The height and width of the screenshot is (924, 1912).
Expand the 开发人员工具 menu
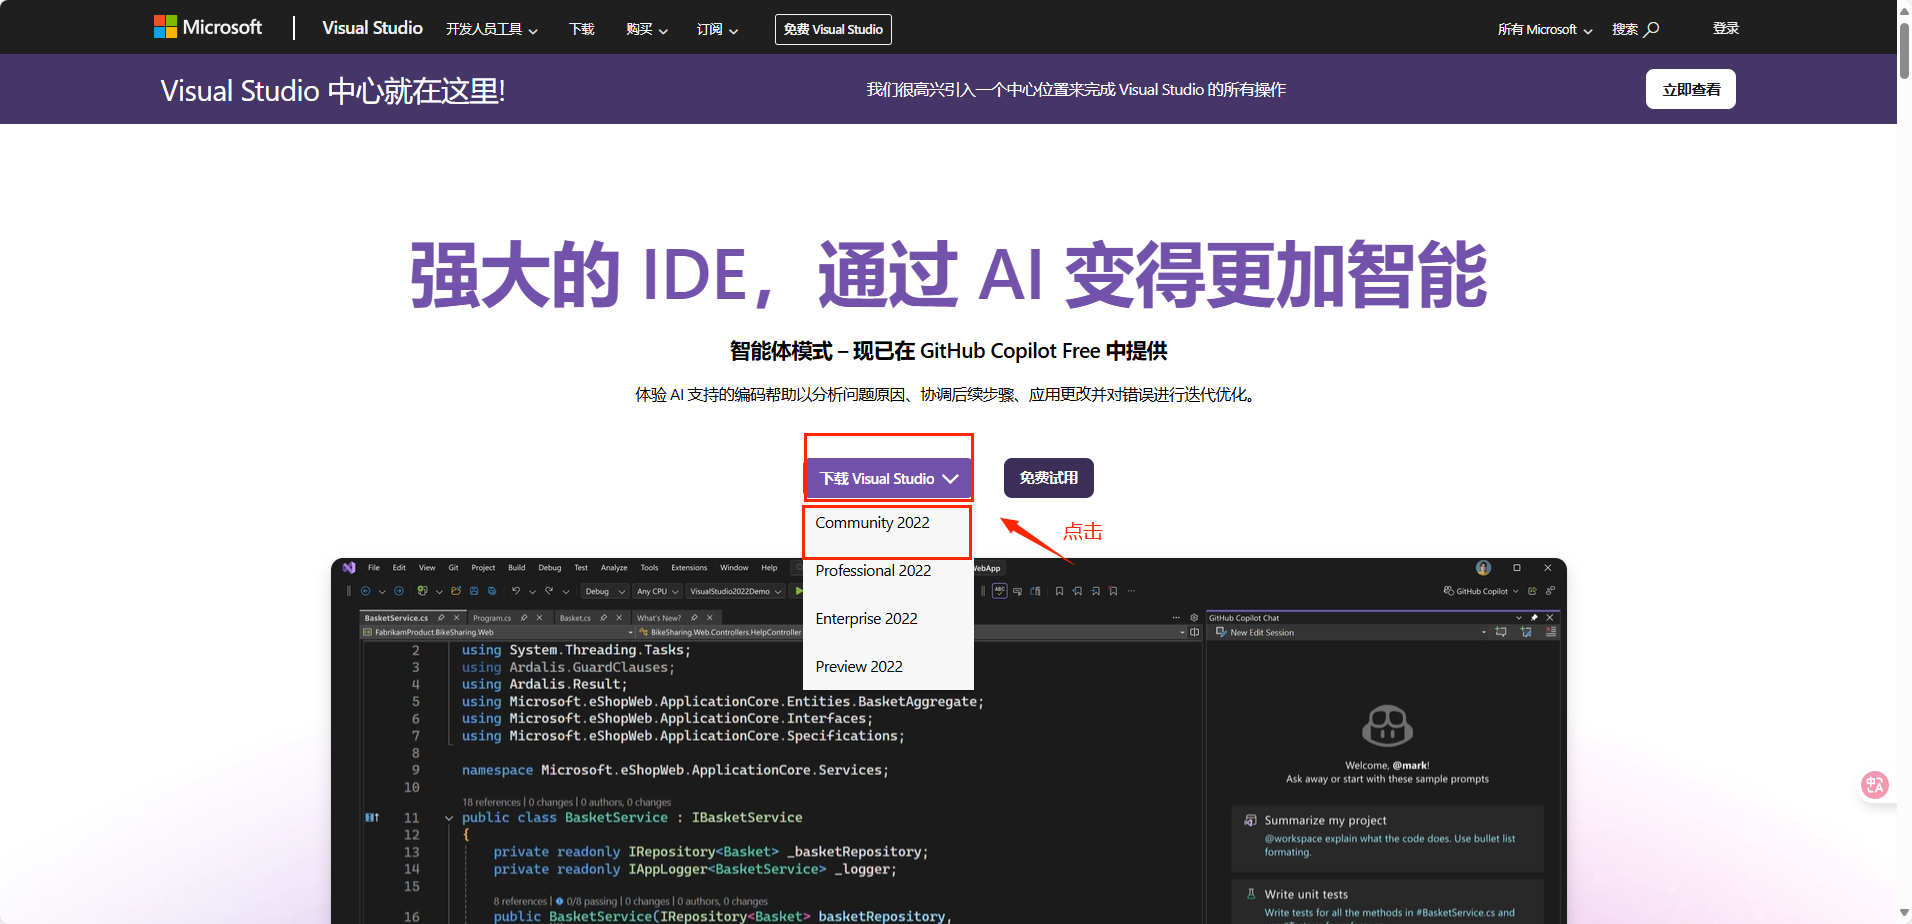click(x=491, y=29)
